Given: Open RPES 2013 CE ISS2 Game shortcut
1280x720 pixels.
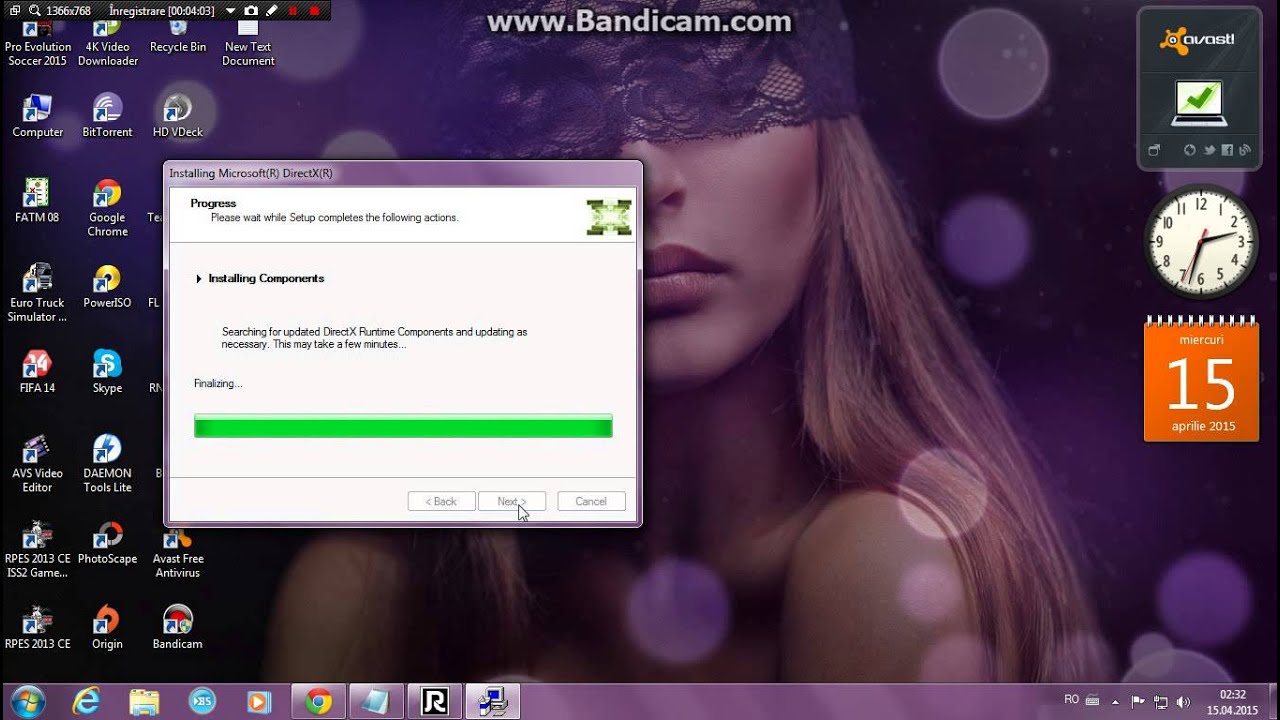Looking at the screenshot, I should (37, 549).
